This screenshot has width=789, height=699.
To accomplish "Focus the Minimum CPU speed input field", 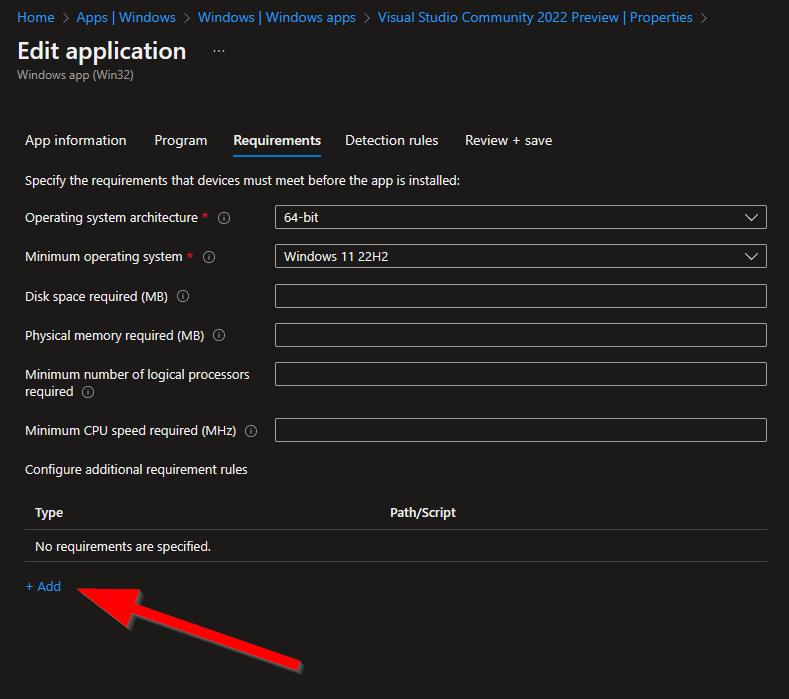I will (520, 430).
